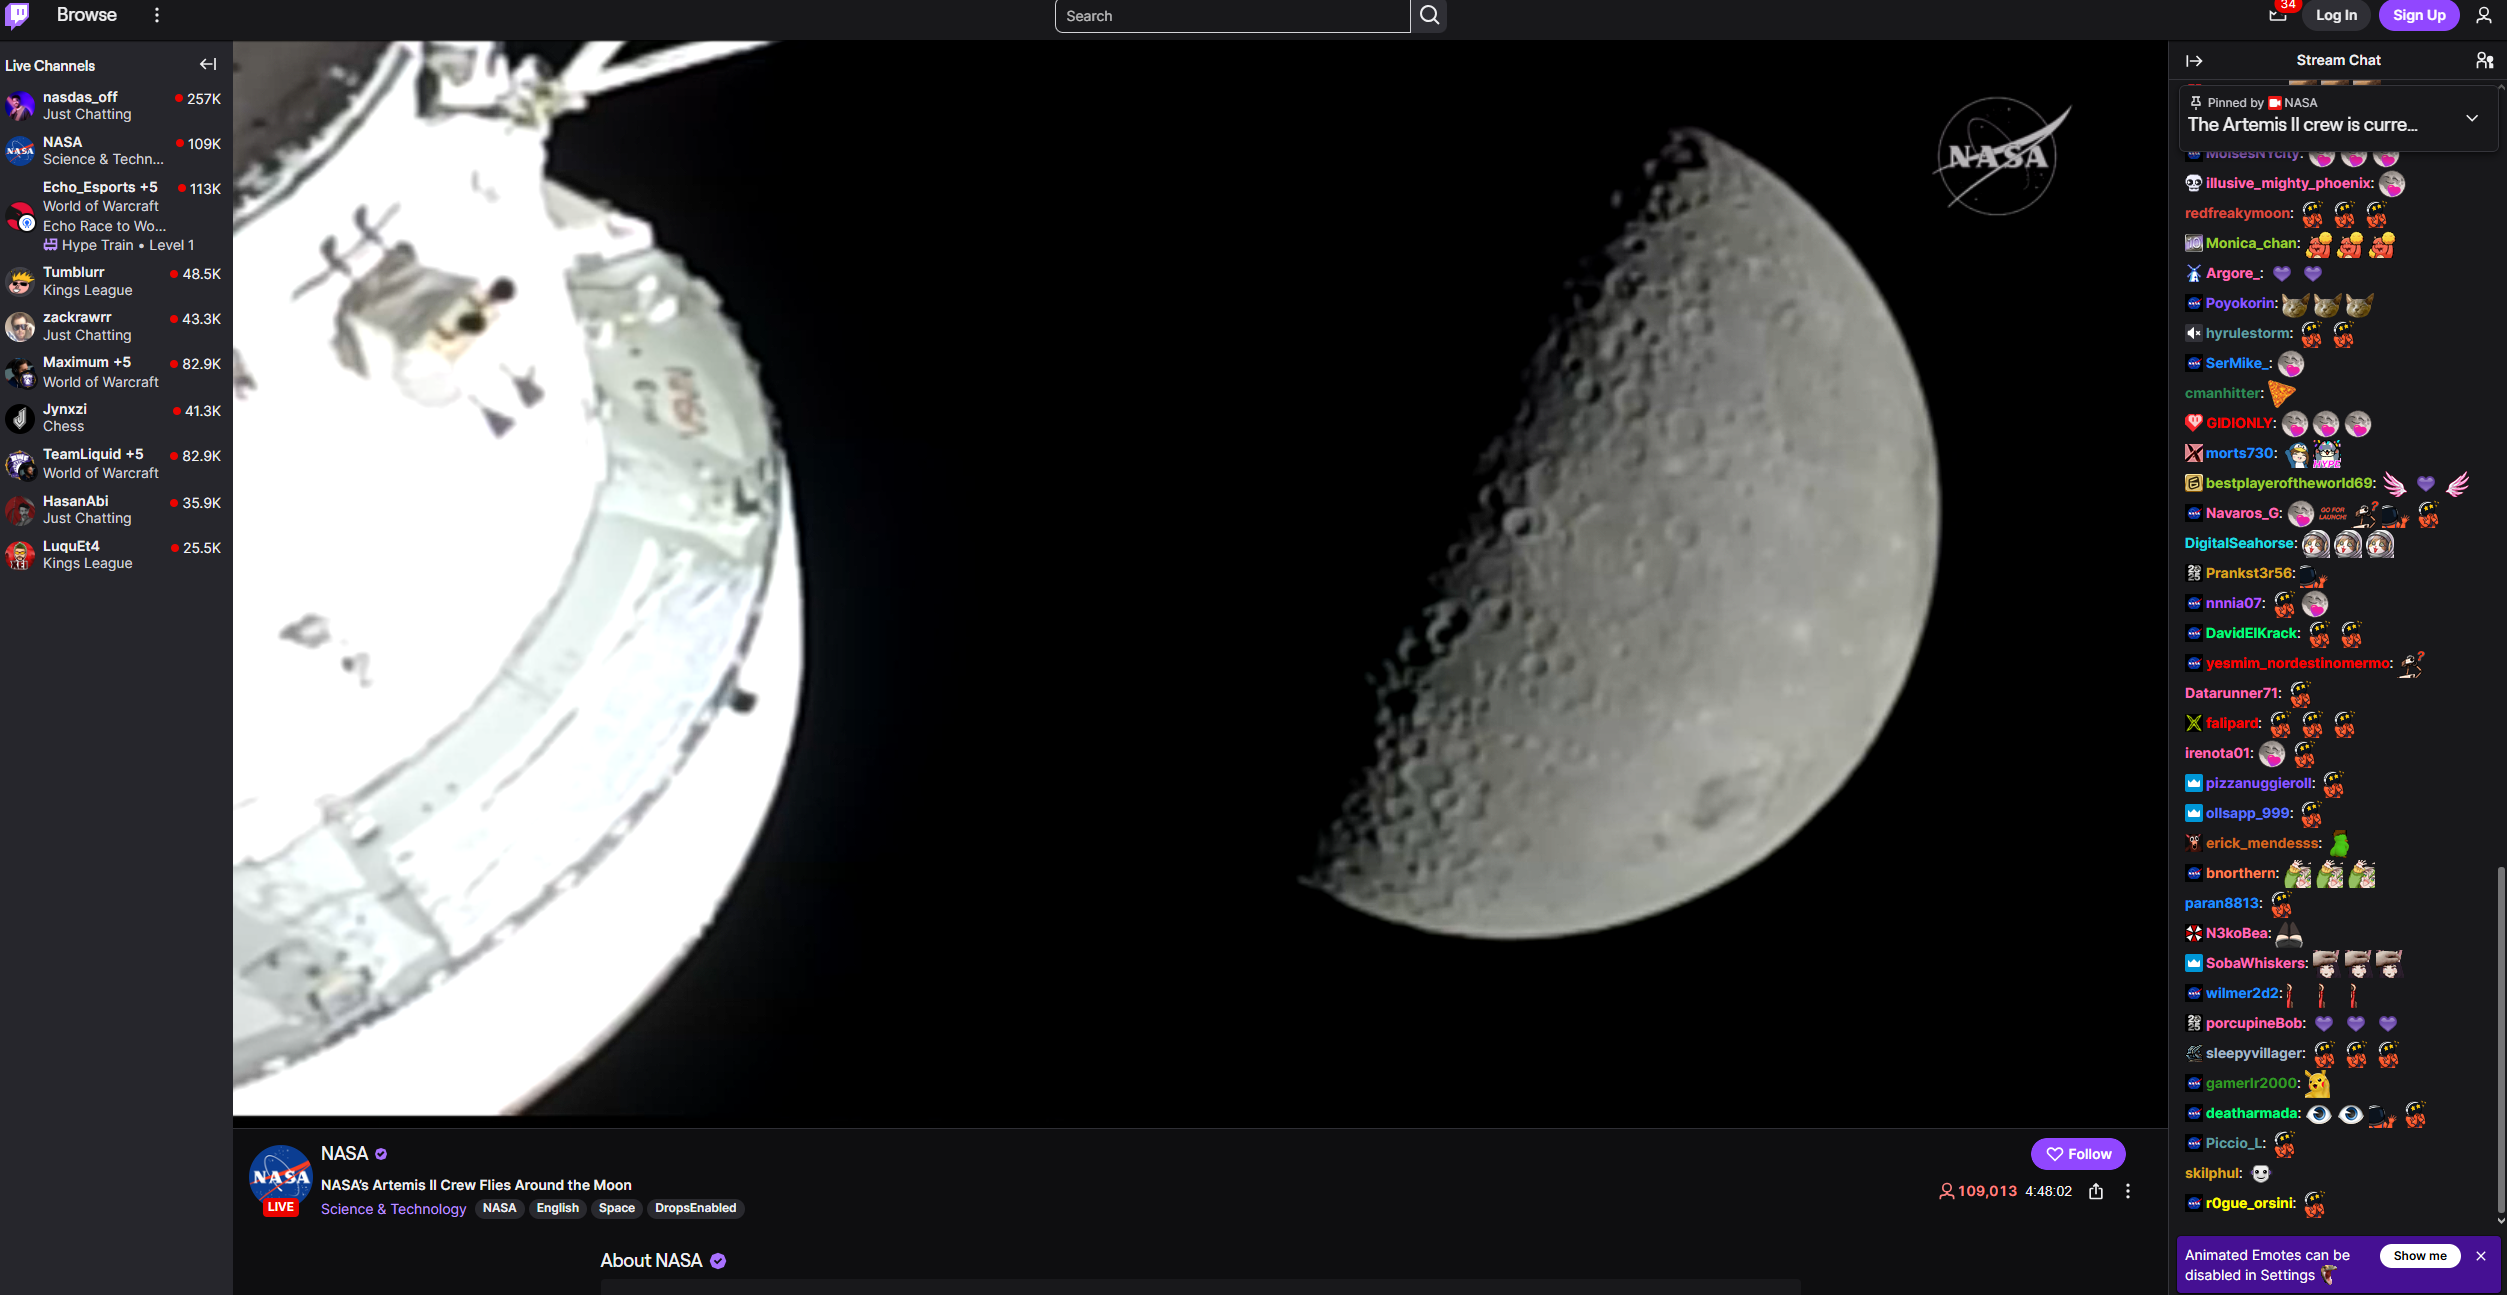This screenshot has height=1295, width=2507.
Task: Click the chat scrollbar down arrow
Action: 2500,1220
